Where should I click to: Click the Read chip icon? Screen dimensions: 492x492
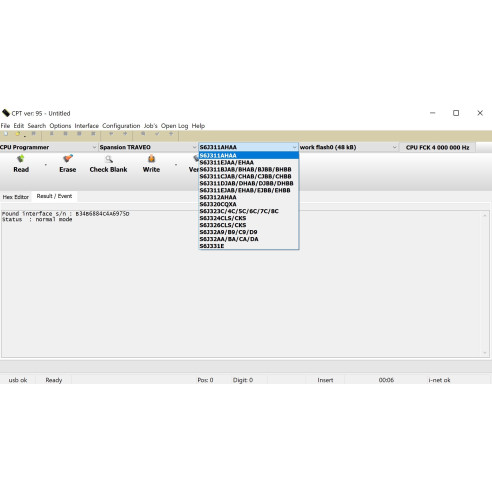pos(21,159)
